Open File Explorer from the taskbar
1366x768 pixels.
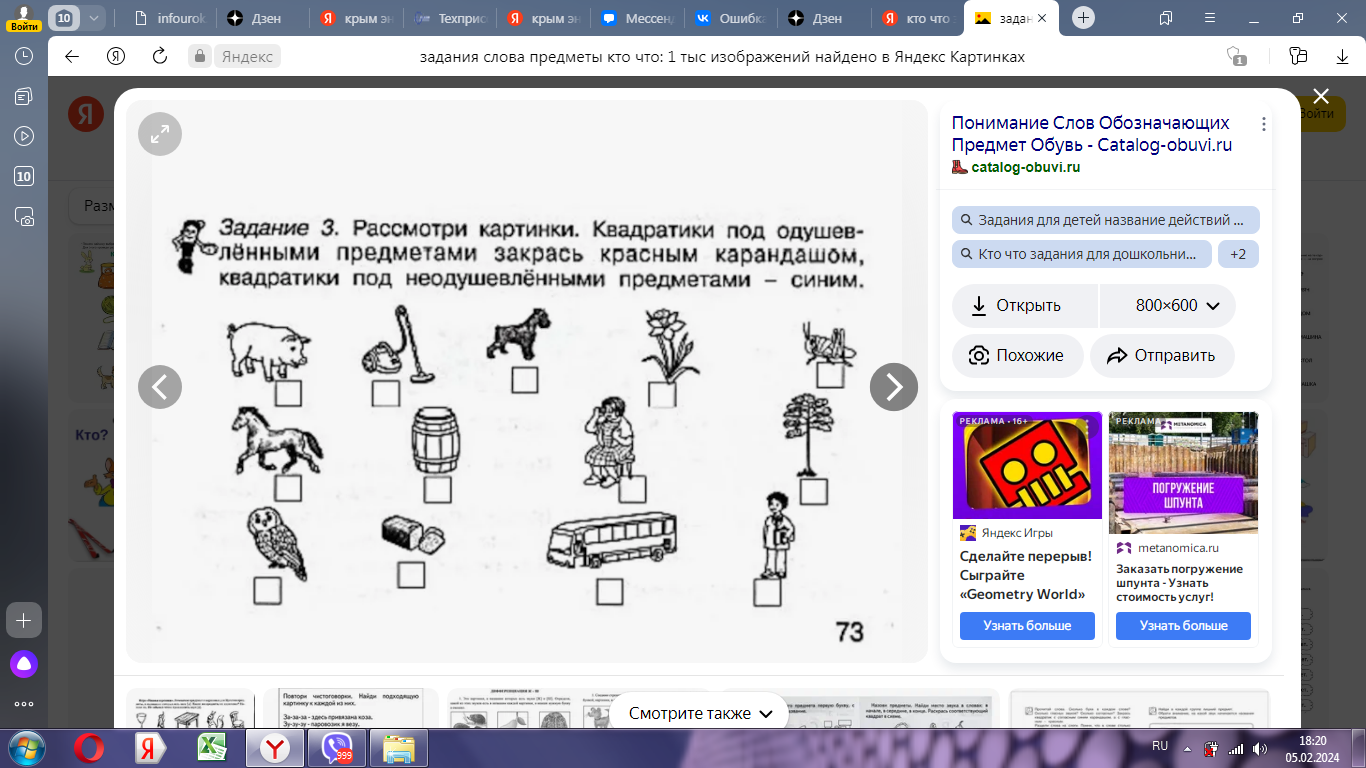[398, 748]
